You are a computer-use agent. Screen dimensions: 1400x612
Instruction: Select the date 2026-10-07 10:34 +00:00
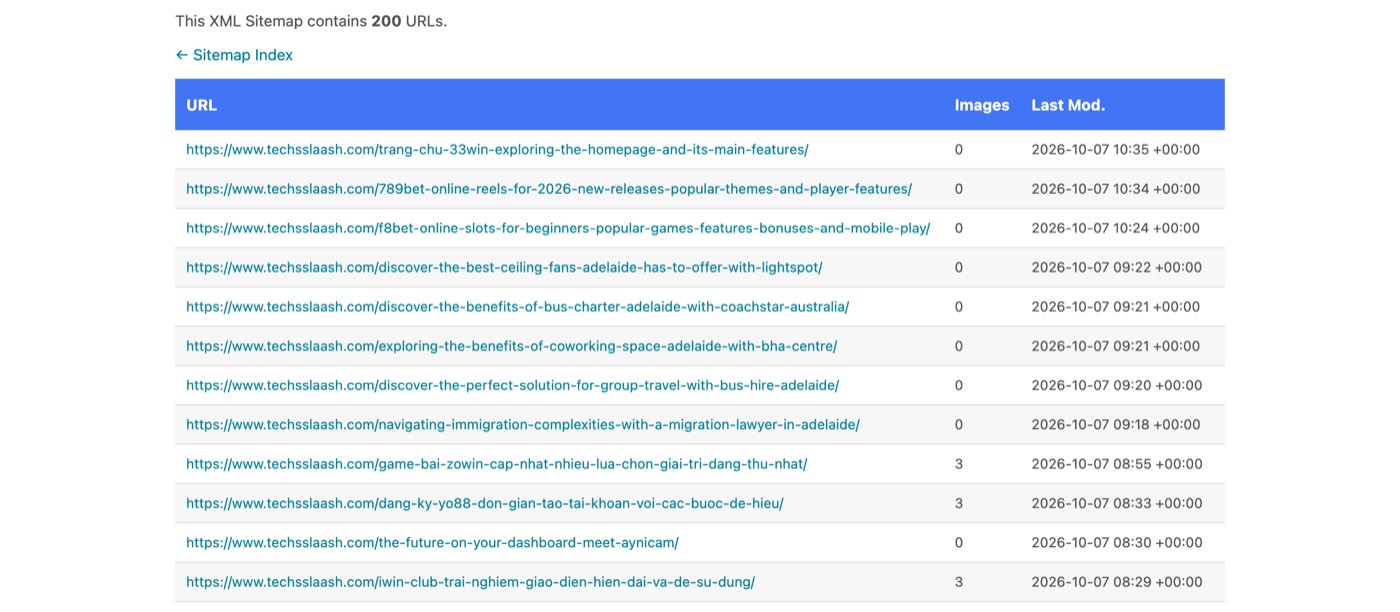[1116, 189]
